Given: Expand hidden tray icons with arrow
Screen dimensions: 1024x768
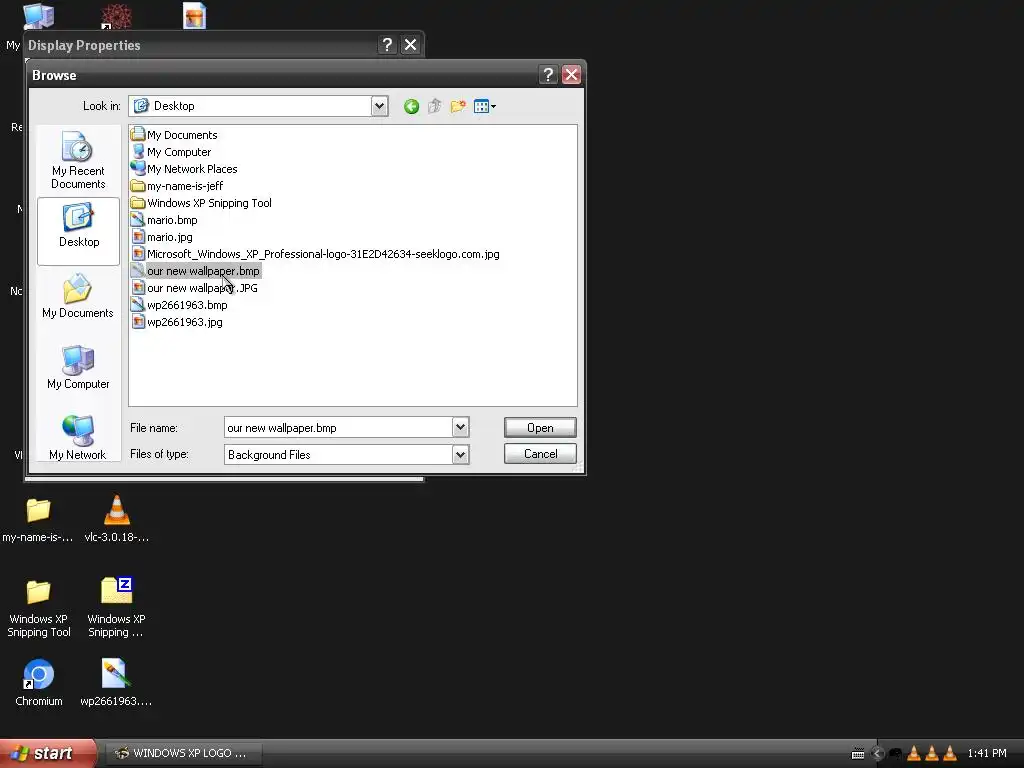Looking at the screenshot, I should coord(877,754).
